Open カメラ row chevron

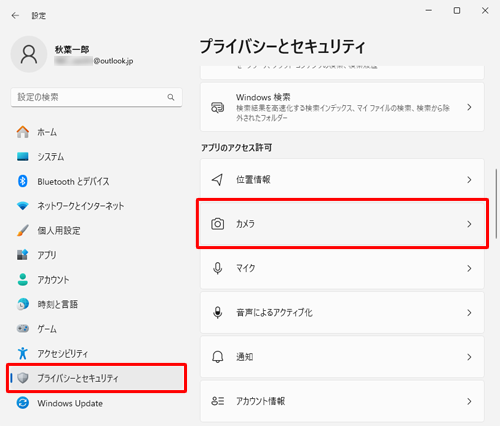[469, 224]
